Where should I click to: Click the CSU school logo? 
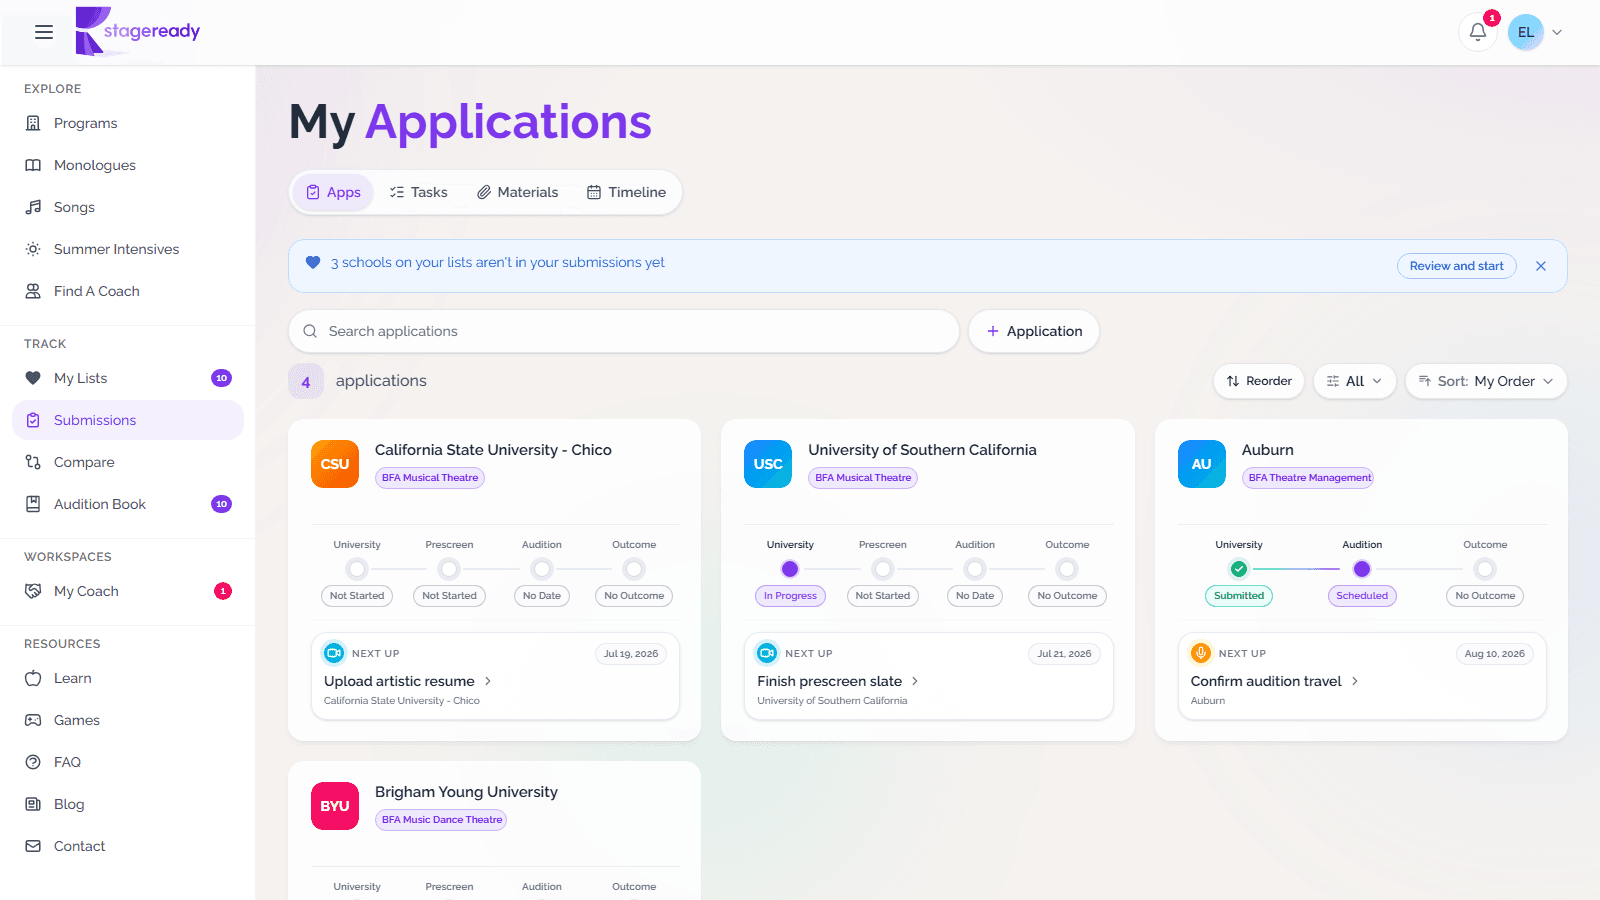pyautogui.click(x=335, y=464)
